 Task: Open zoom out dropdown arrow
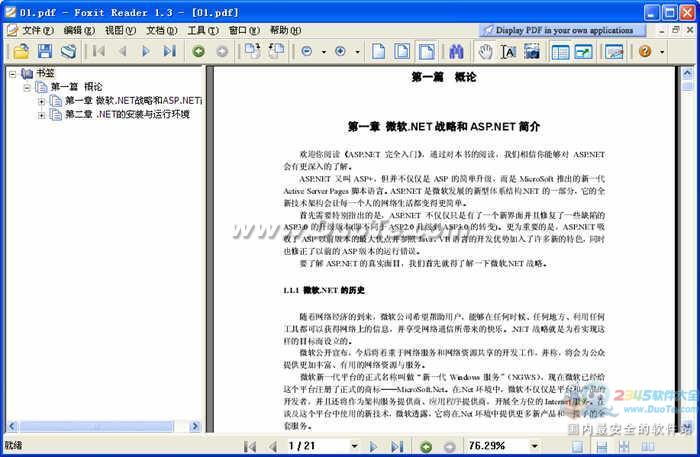[324, 52]
